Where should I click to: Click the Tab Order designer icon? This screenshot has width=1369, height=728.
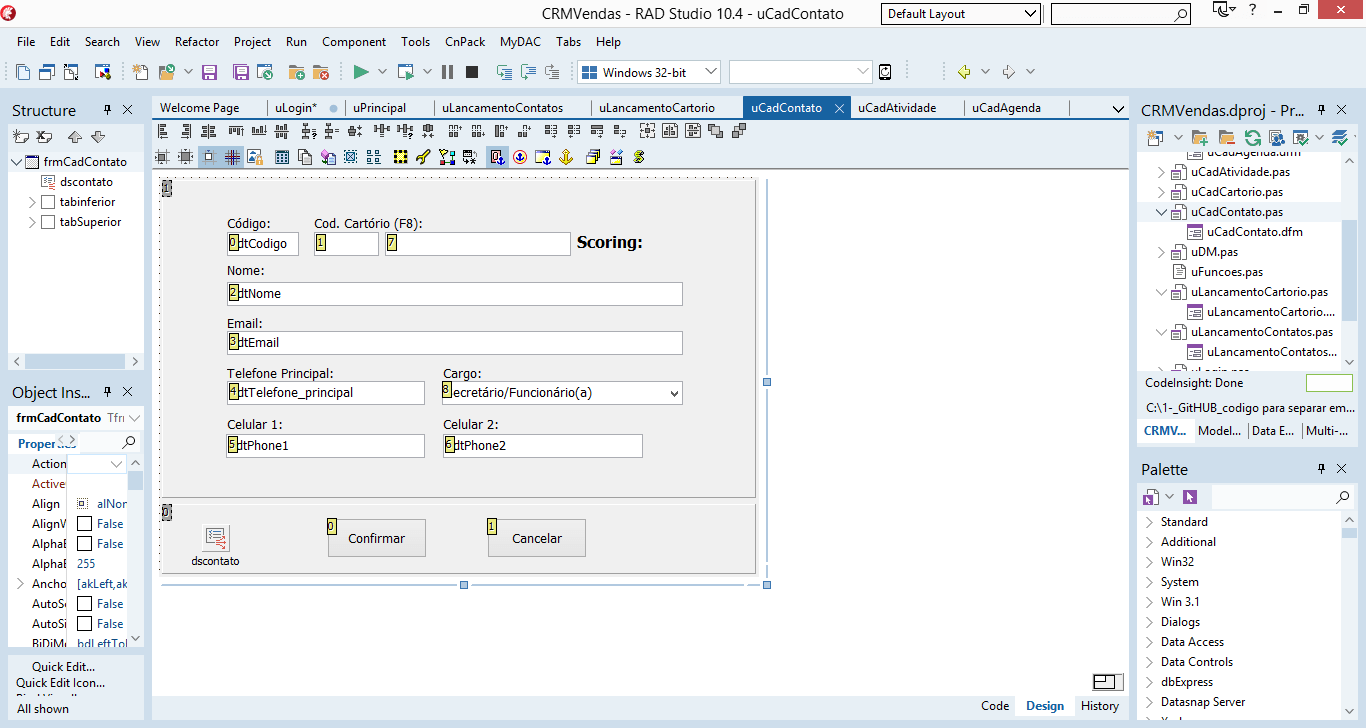tap(497, 157)
